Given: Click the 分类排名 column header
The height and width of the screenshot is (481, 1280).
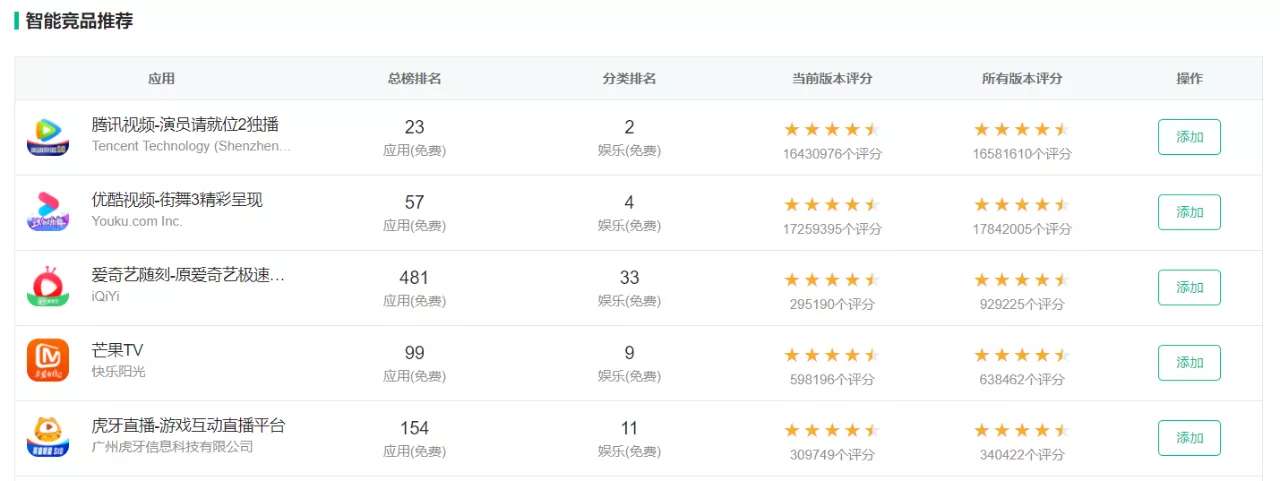Looking at the screenshot, I should [x=629, y=78].
